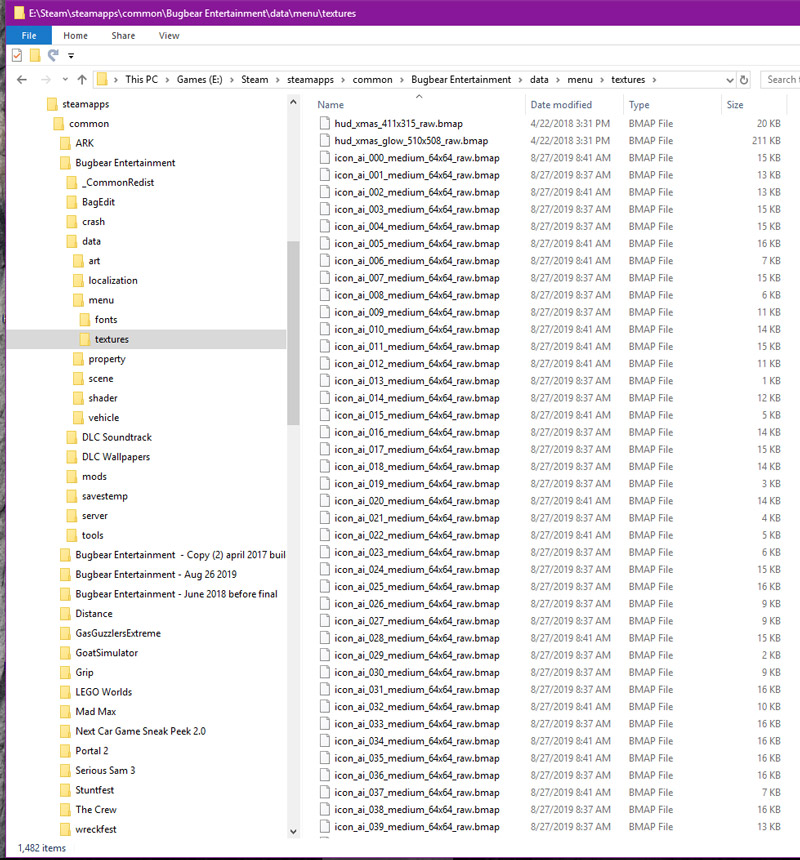
Task: Select icon_ai_000_medium_64x64_raw.bmap
Action: [x=417, y=158]
